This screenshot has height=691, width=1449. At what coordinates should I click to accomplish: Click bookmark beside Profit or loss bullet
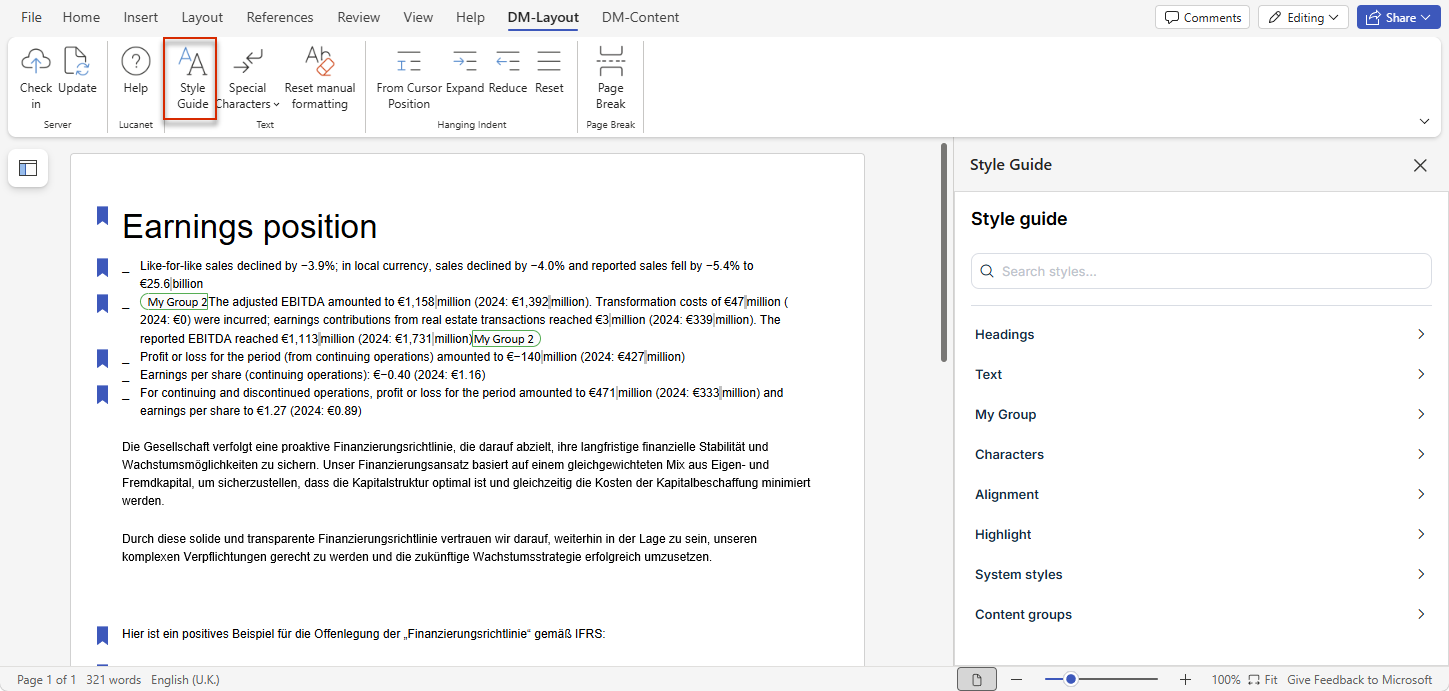pyautogui.click(x=102, y=358)
